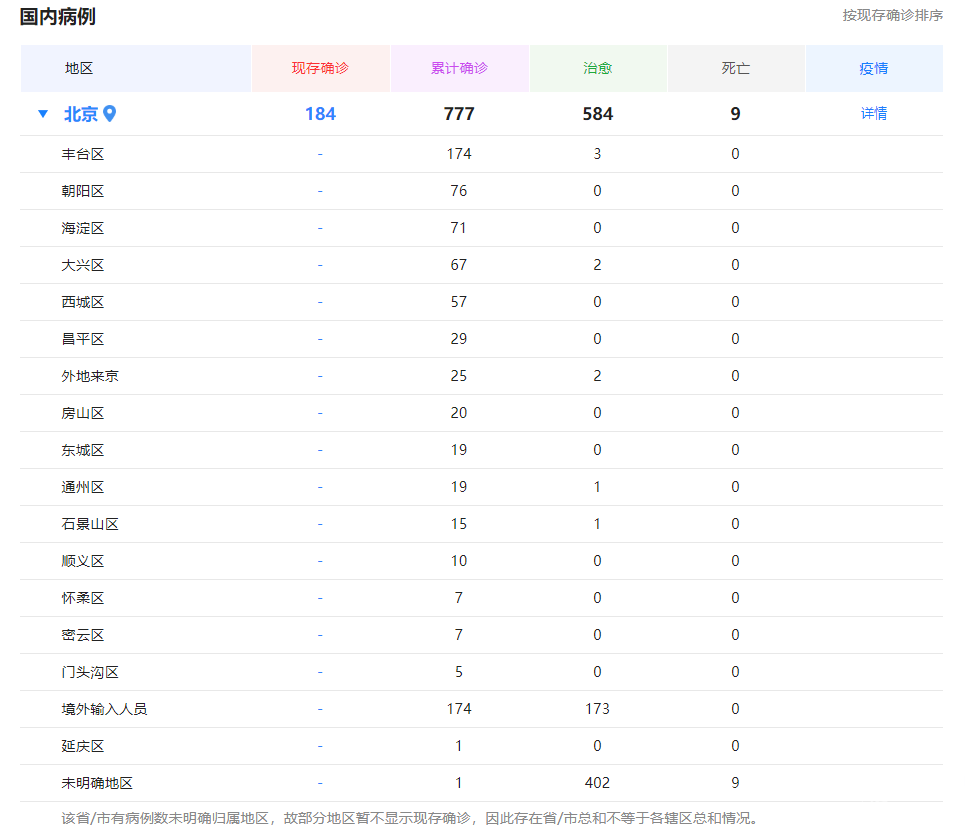Click the 外地来京 row label
This screenshot has width=965, height=831.
(x=90, y=376)
